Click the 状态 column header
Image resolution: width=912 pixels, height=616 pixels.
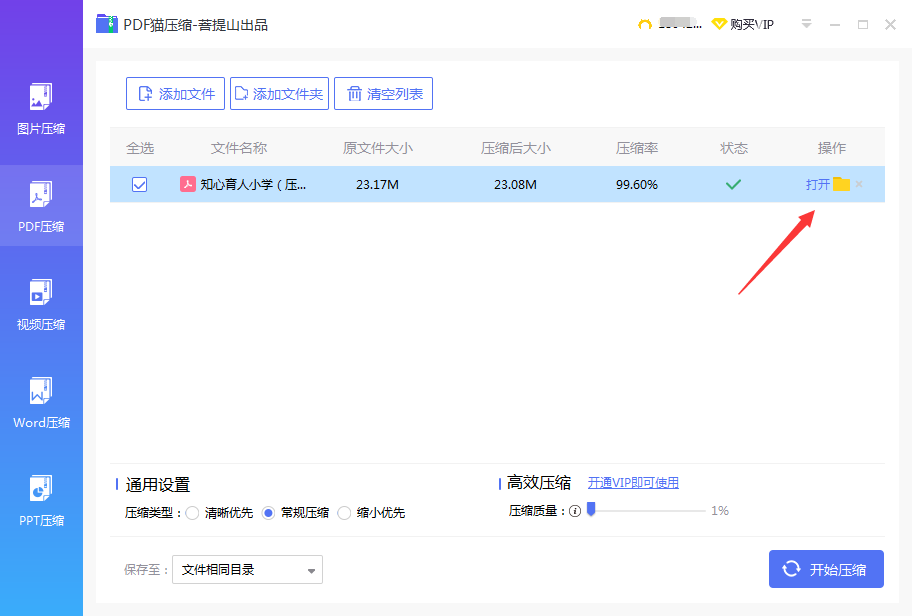733,148
